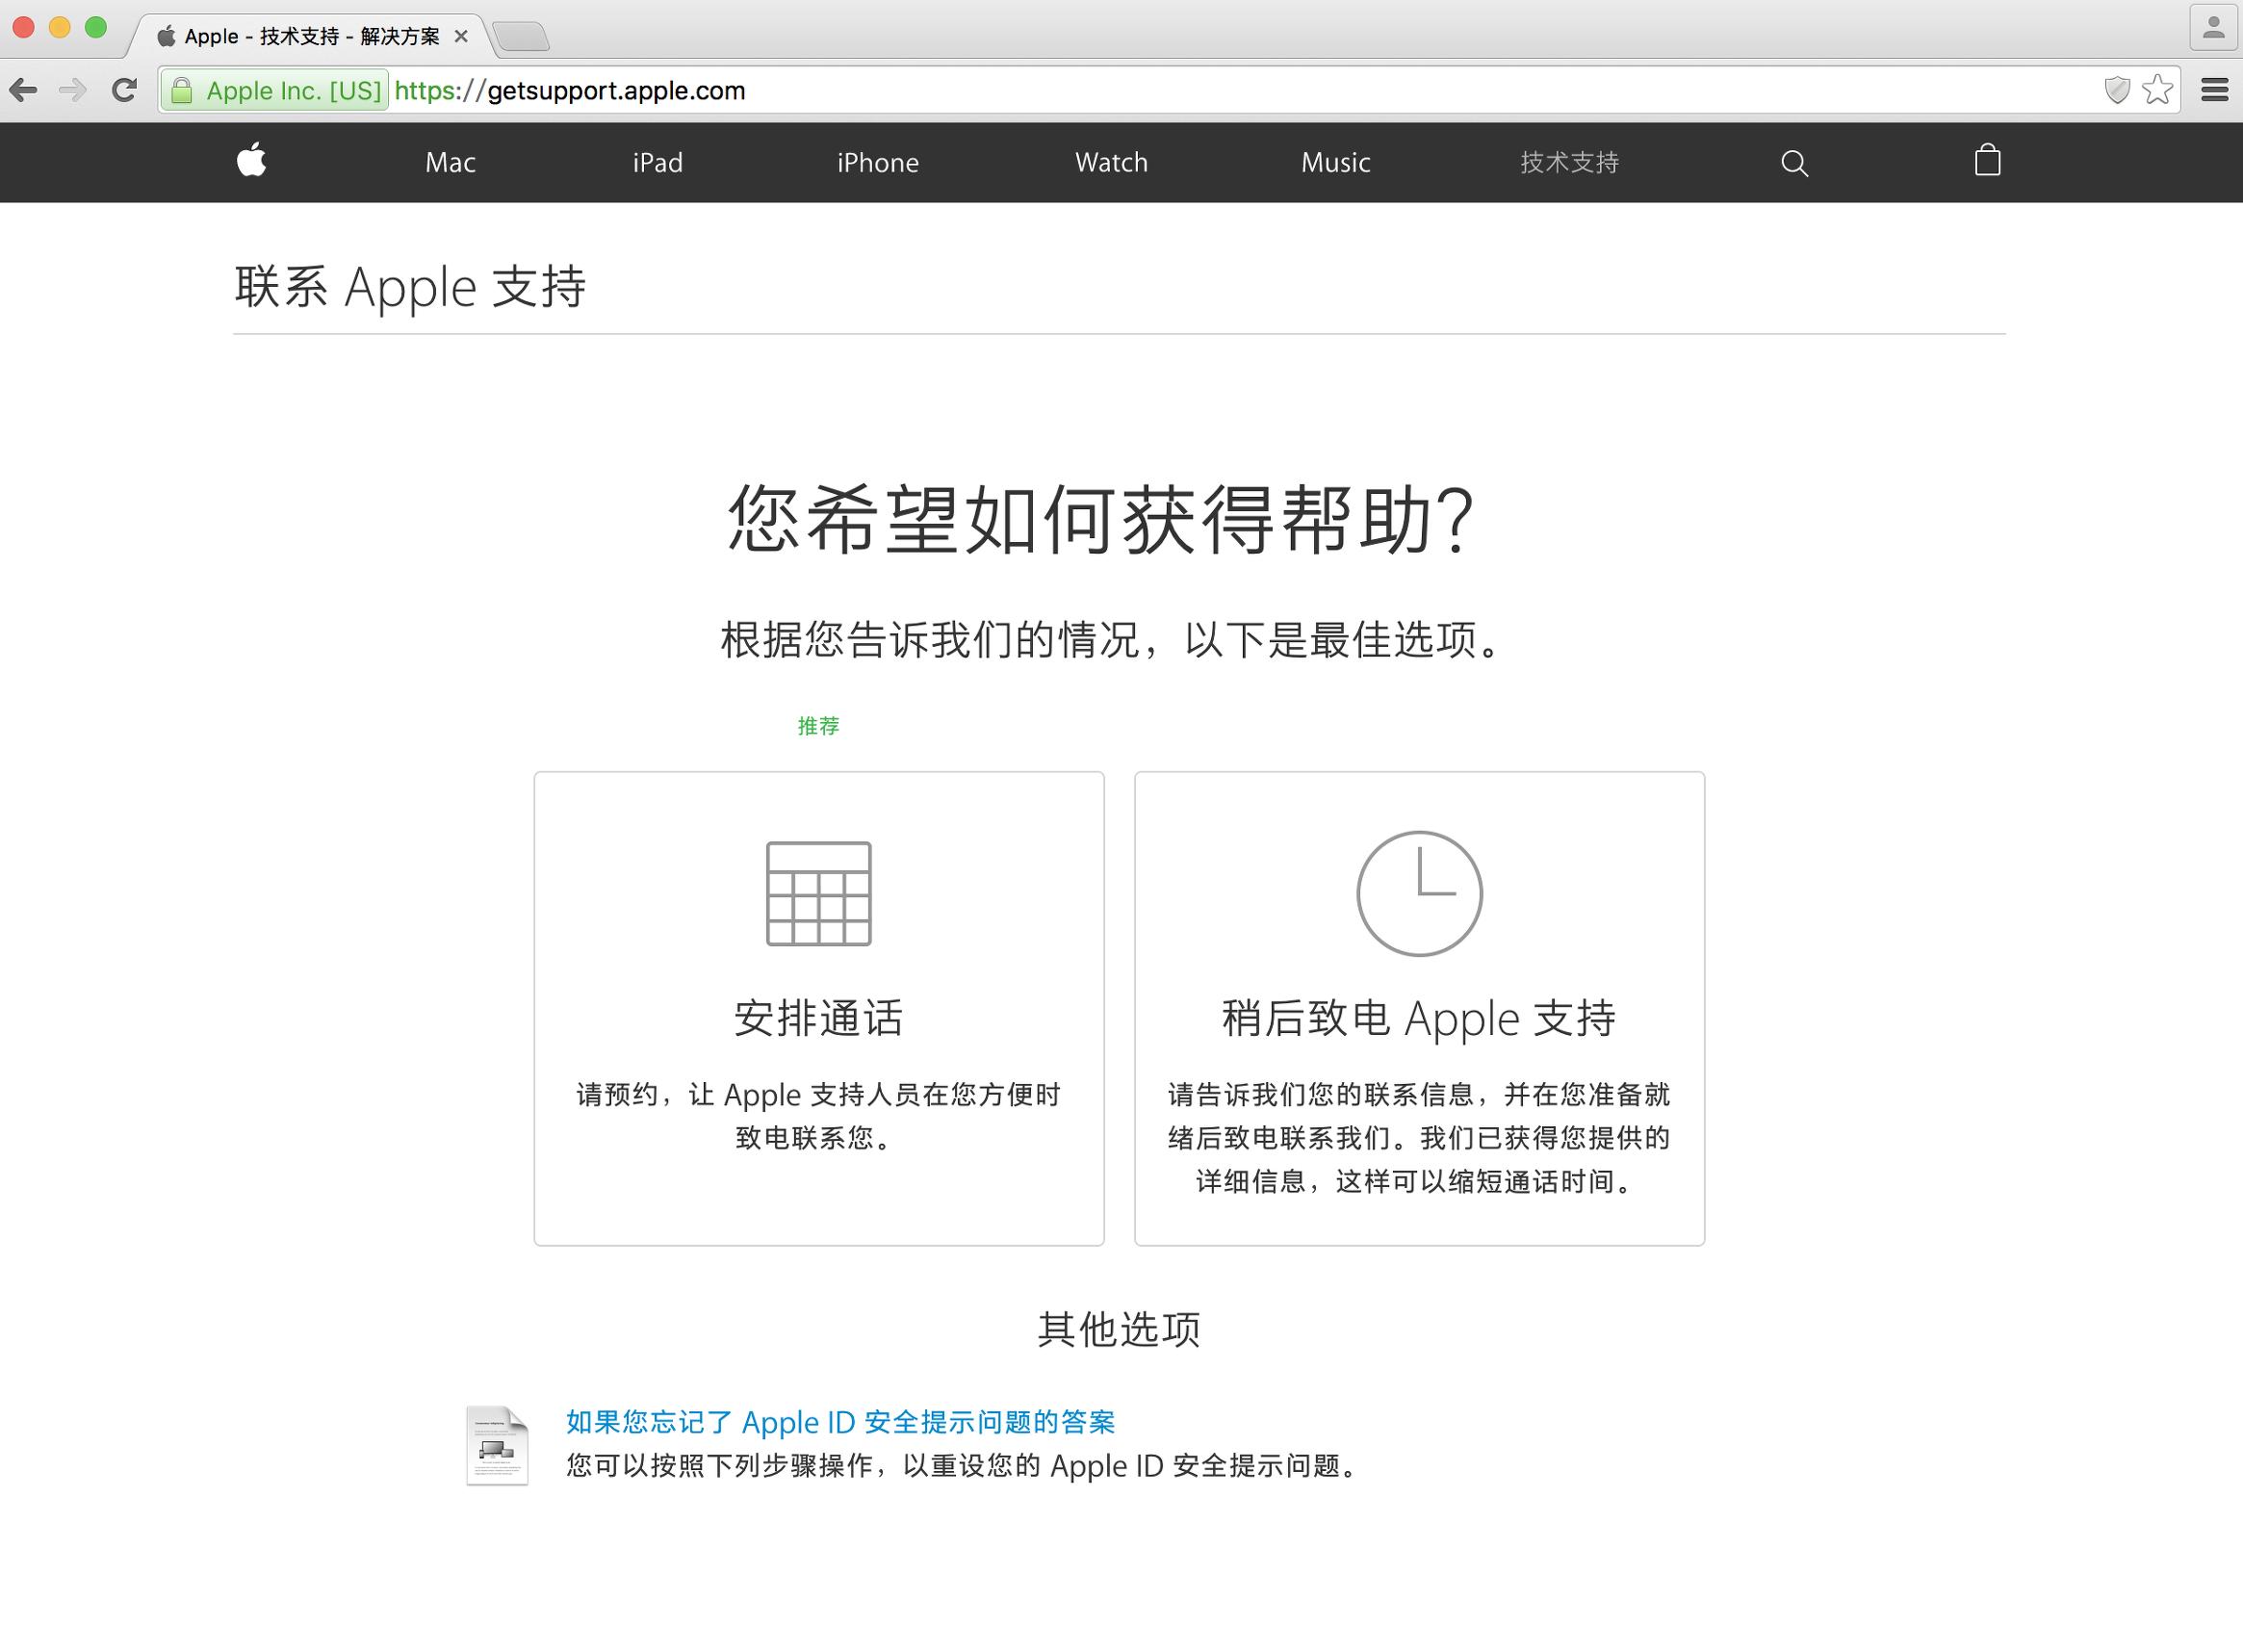Click the padlock icon in the address bar

click(x=184, y=90)
